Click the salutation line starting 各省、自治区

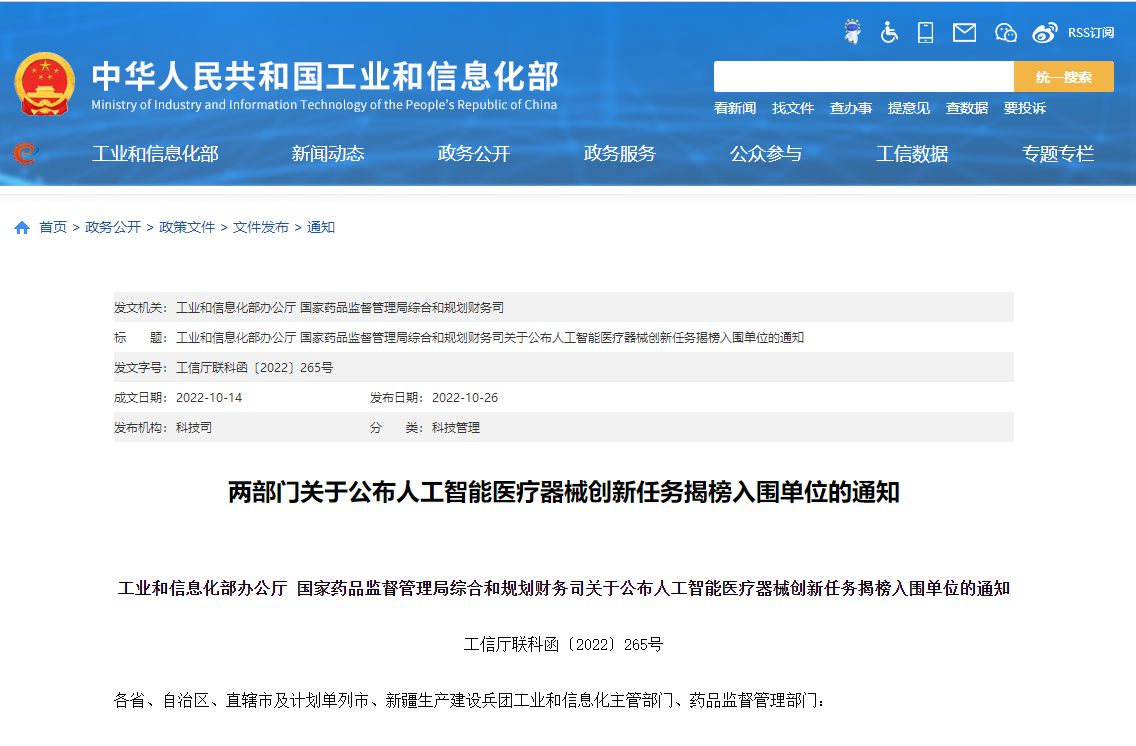point(469,700)
